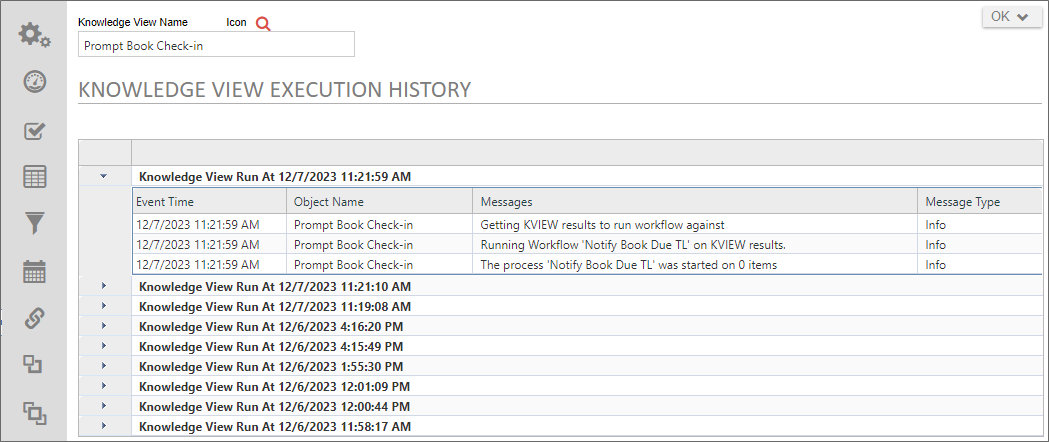Click the Event Time column header
This screenshot has height=442, width=1049.
[x=165, y=202]
